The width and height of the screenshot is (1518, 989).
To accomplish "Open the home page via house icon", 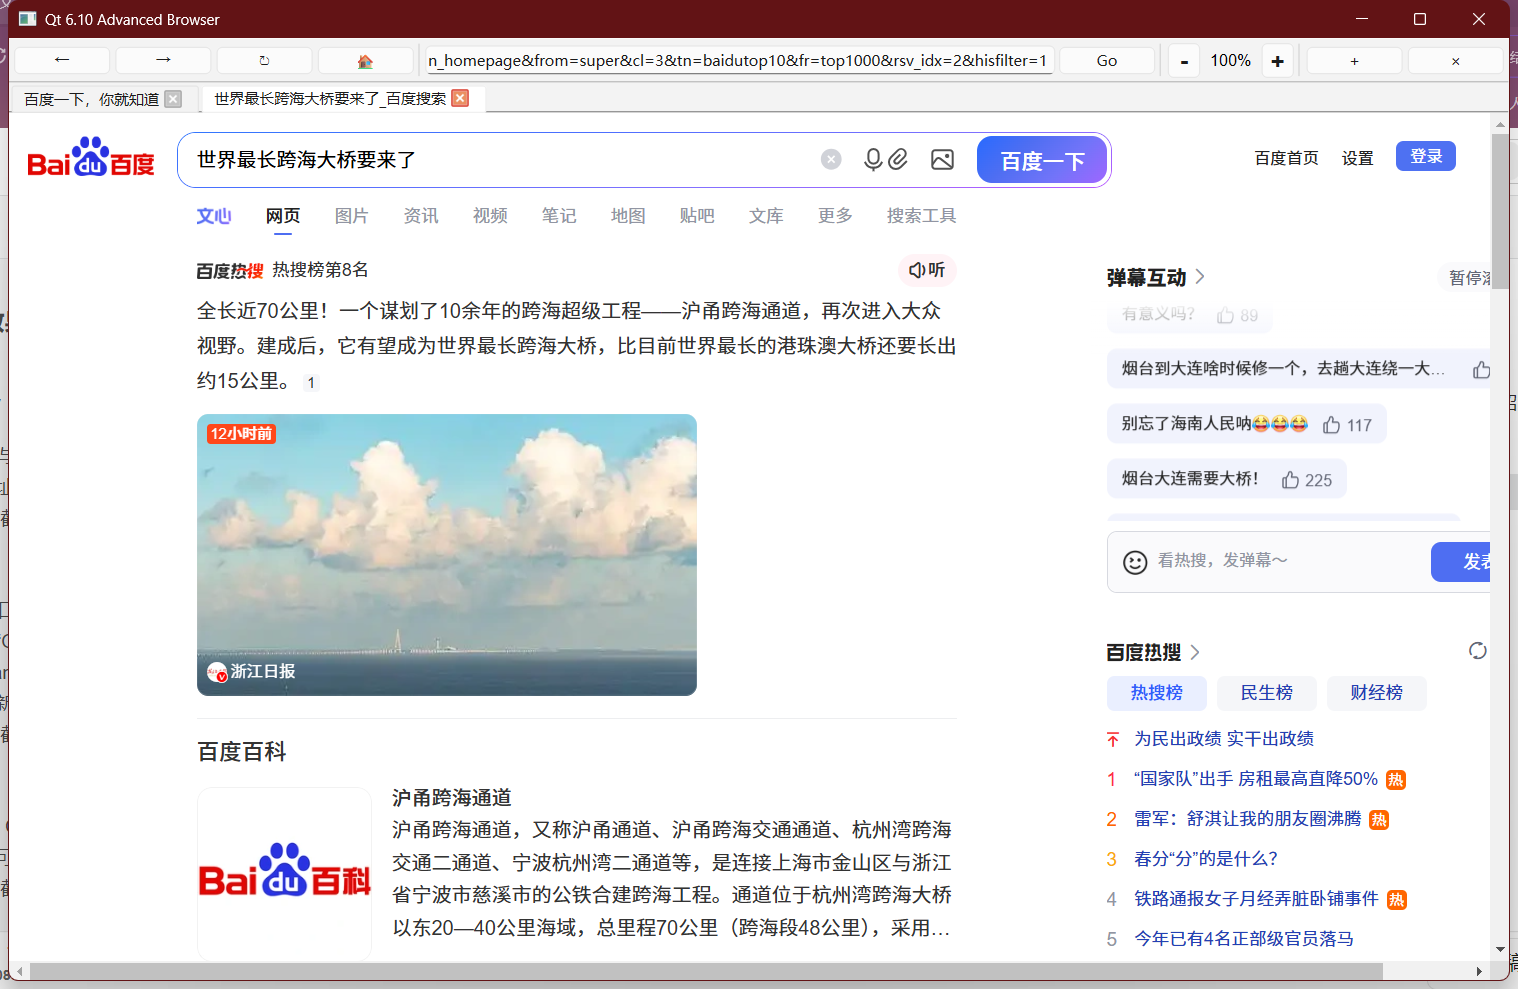I will [x=365, y=60].
